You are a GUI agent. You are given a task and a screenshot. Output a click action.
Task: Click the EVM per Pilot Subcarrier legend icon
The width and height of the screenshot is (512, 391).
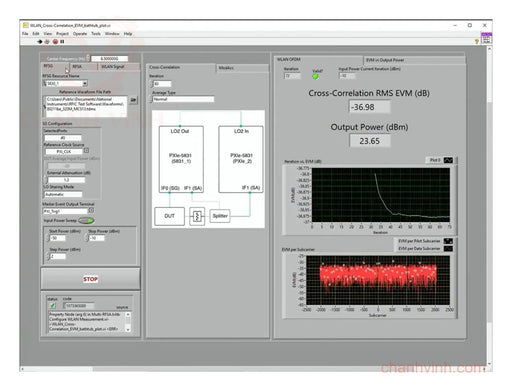448,241
